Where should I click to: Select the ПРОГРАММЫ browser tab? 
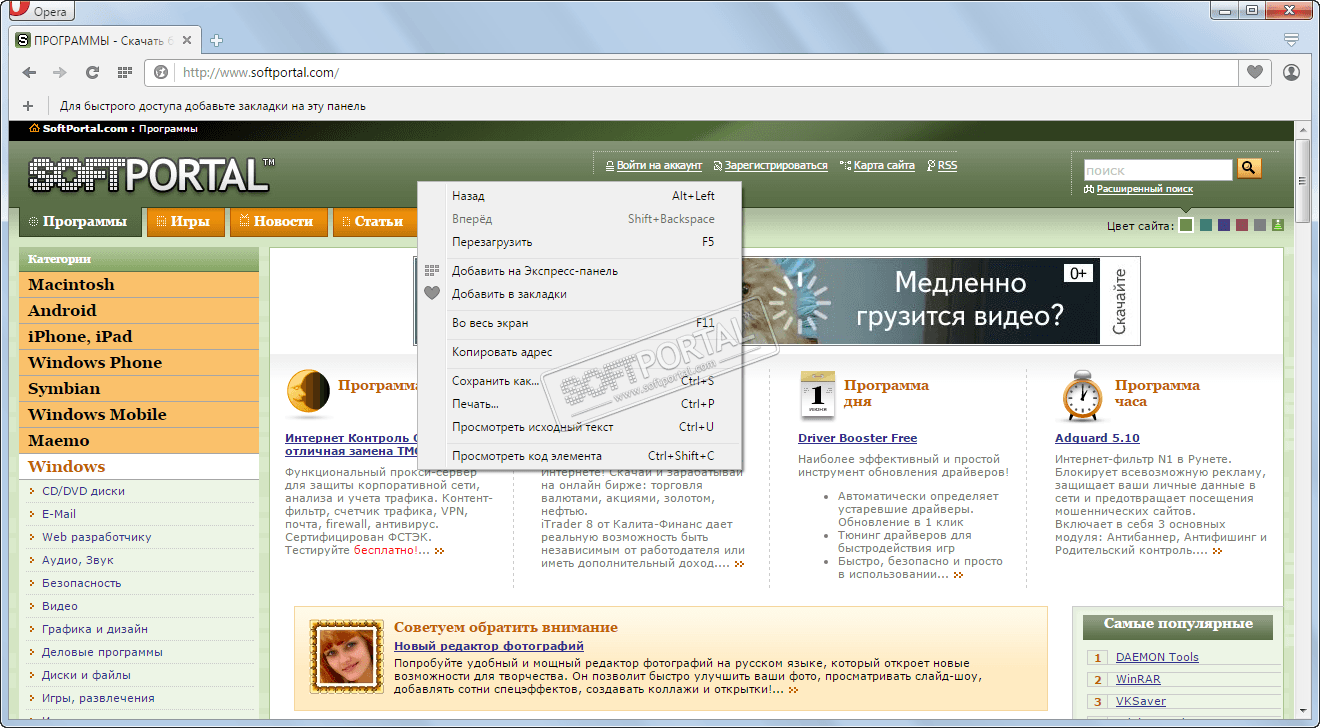[105, 41]
